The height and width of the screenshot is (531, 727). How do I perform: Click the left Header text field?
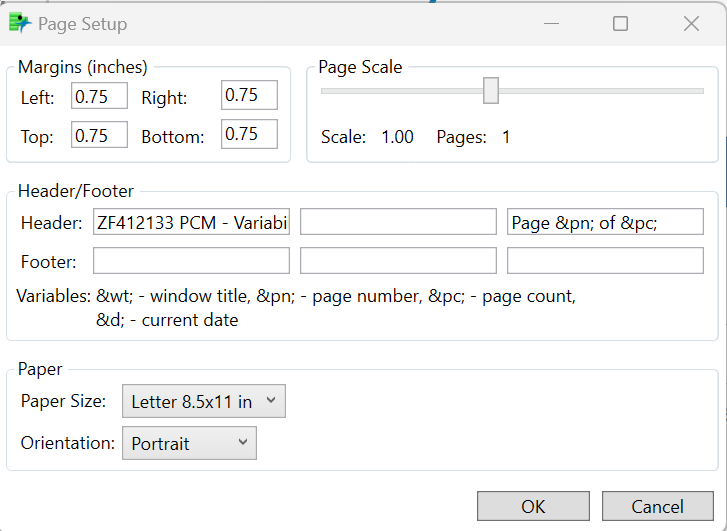(x=191, y=222)
